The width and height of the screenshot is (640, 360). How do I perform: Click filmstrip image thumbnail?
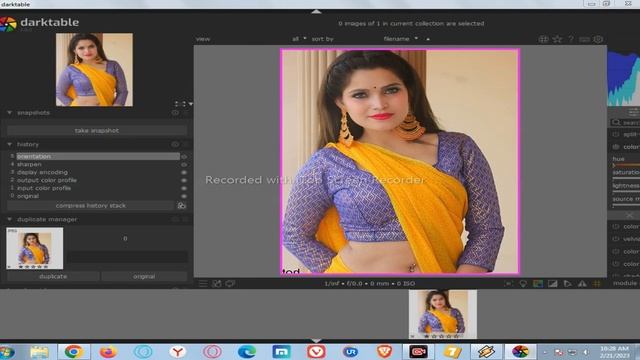click(x=443, y=314)
